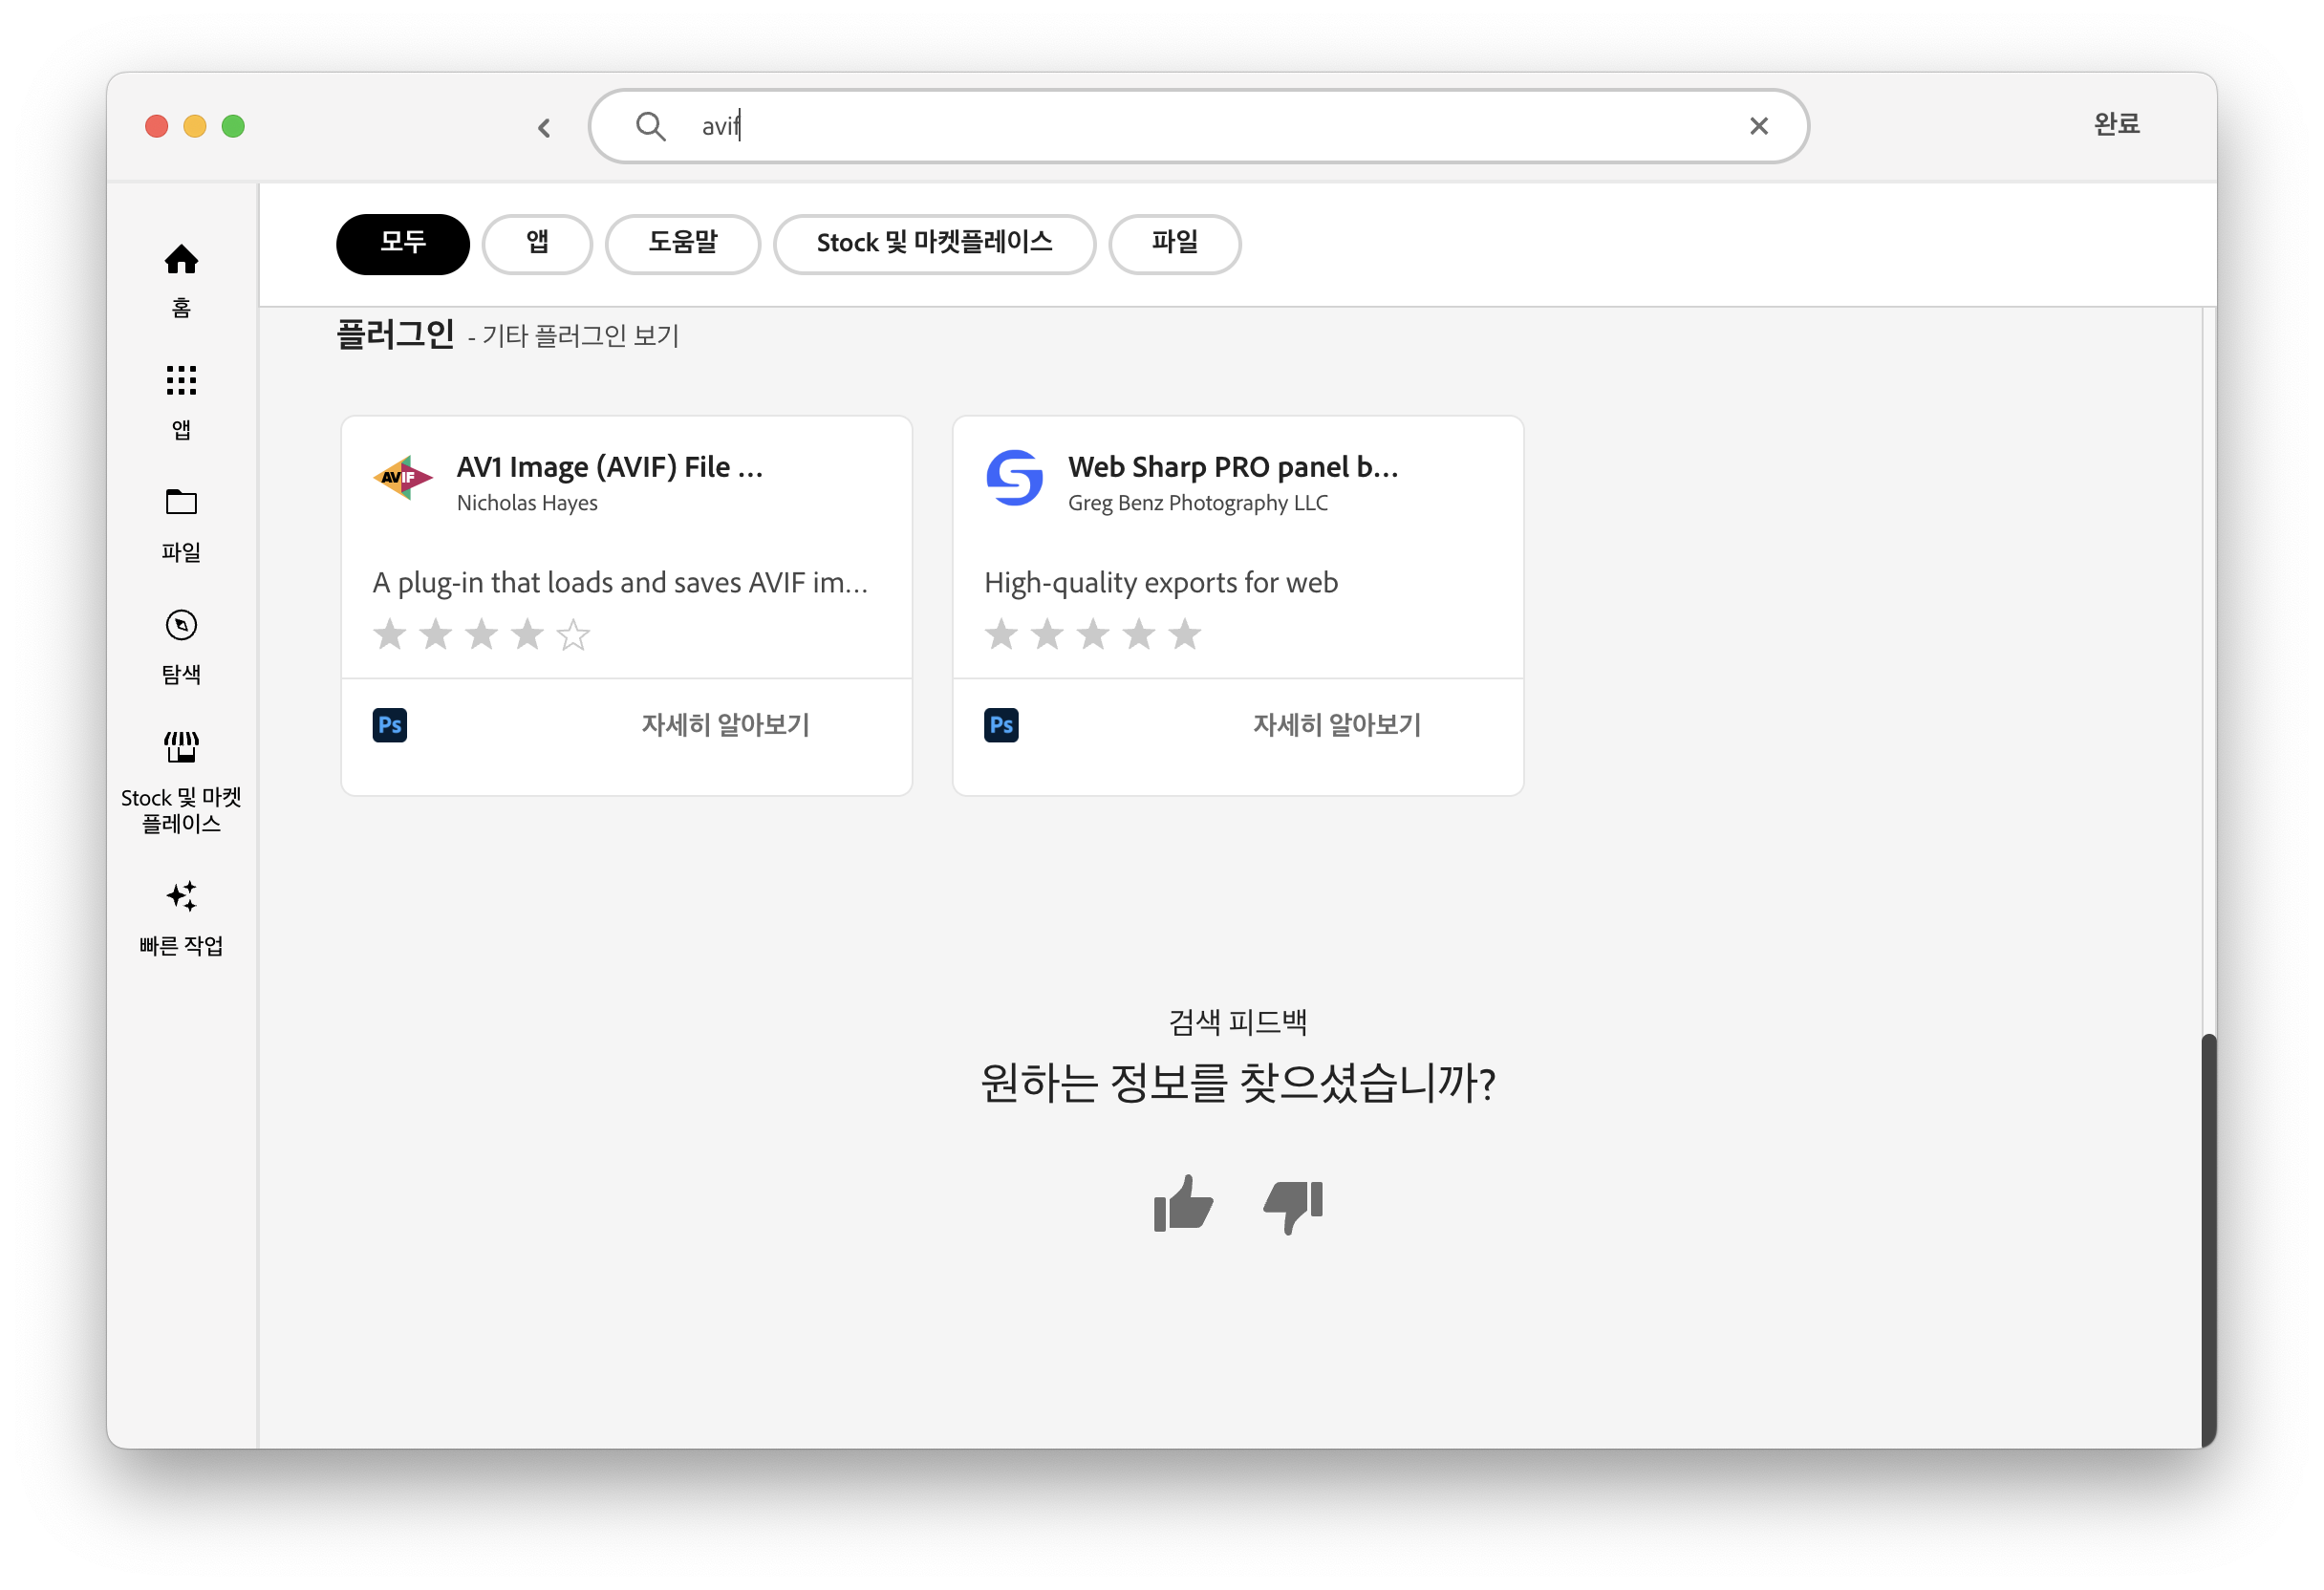
Task: Rate the Web Sharp PRO plugin five stars
Action: [x=1185, y=634]
